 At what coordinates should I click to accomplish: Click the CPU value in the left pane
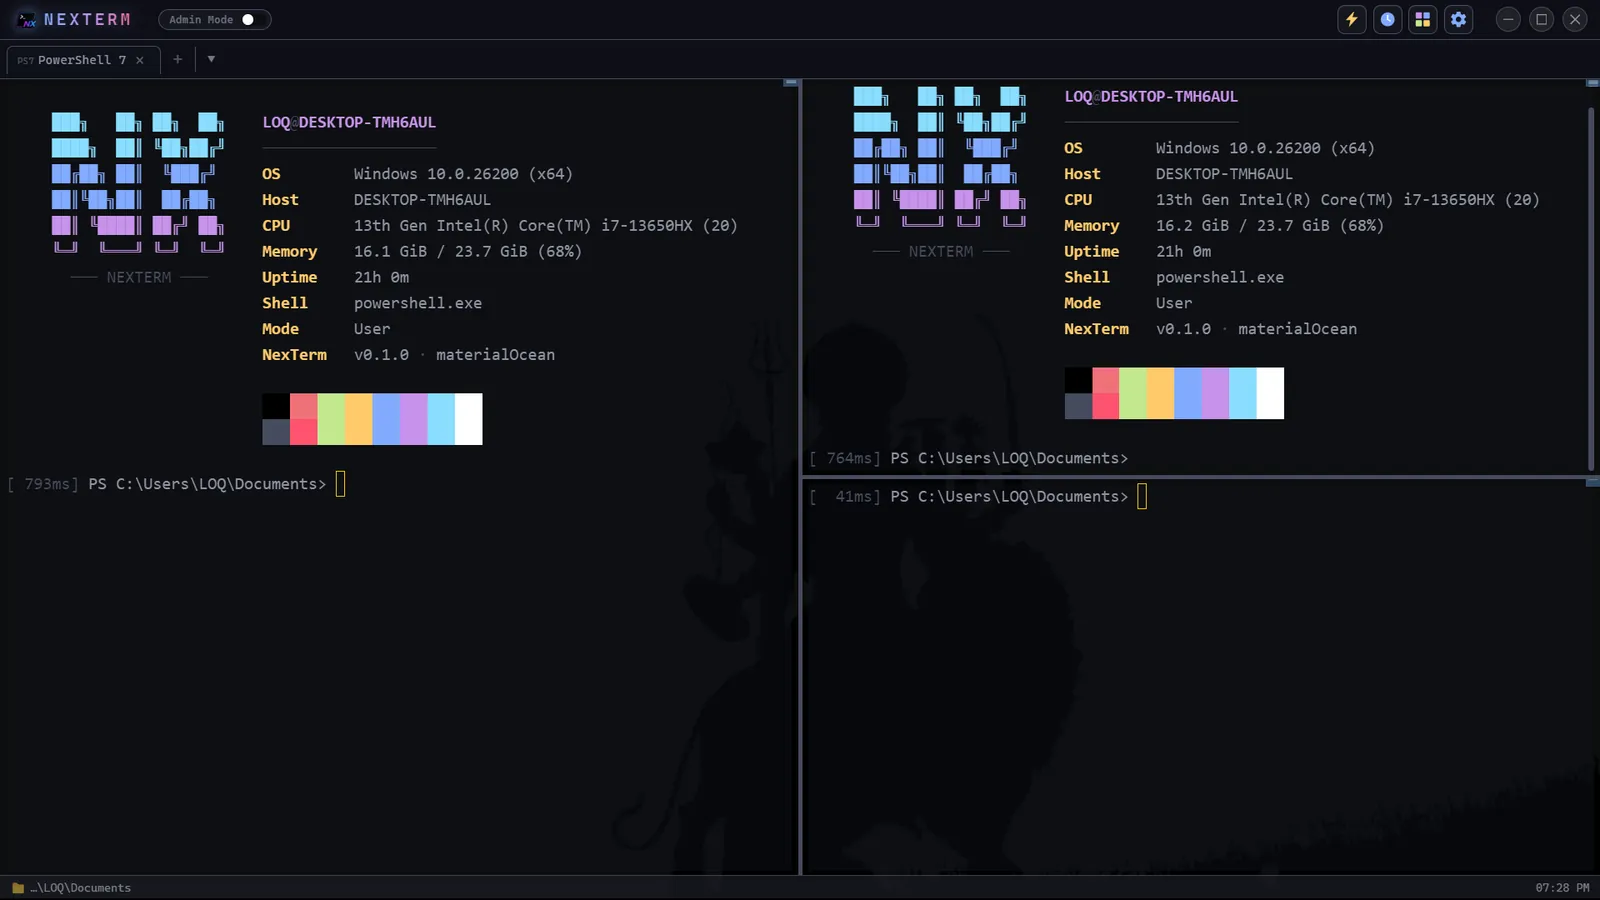tap(545, 225)
